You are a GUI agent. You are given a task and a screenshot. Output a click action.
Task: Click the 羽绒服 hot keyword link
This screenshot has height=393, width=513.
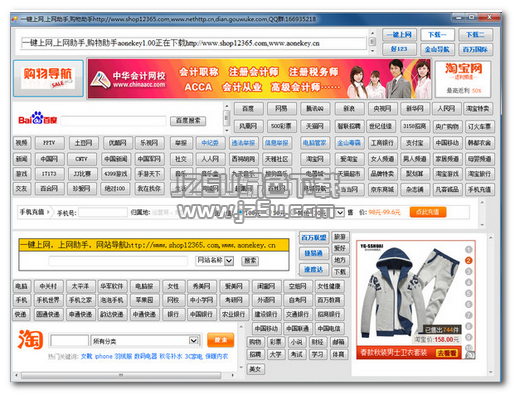[123, 356]
